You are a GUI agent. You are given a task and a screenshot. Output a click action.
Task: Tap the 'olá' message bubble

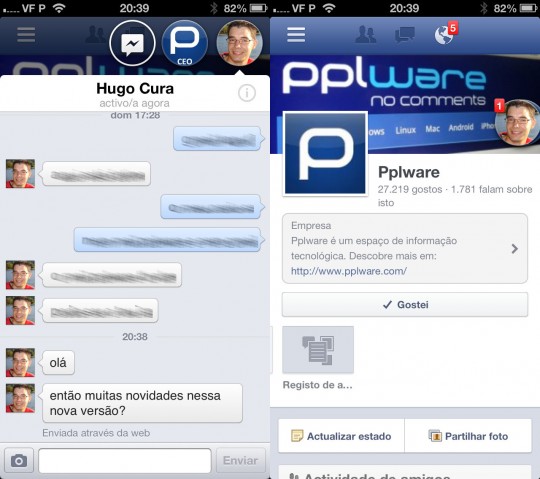click(58, 363)
